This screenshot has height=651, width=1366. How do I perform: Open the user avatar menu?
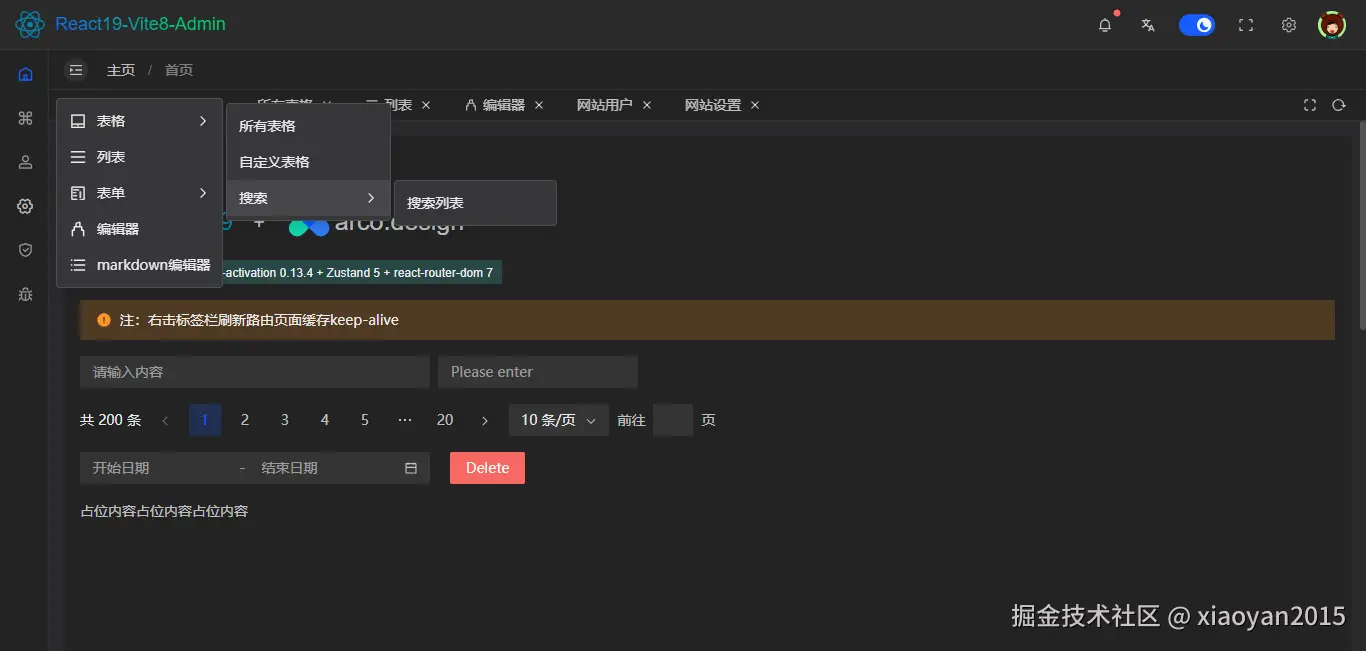pyautogui.click(x=1332, y=25)
